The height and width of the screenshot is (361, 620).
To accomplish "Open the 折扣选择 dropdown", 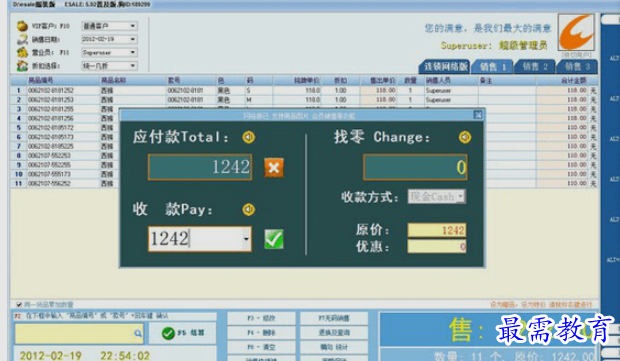I will coord(133,66).
